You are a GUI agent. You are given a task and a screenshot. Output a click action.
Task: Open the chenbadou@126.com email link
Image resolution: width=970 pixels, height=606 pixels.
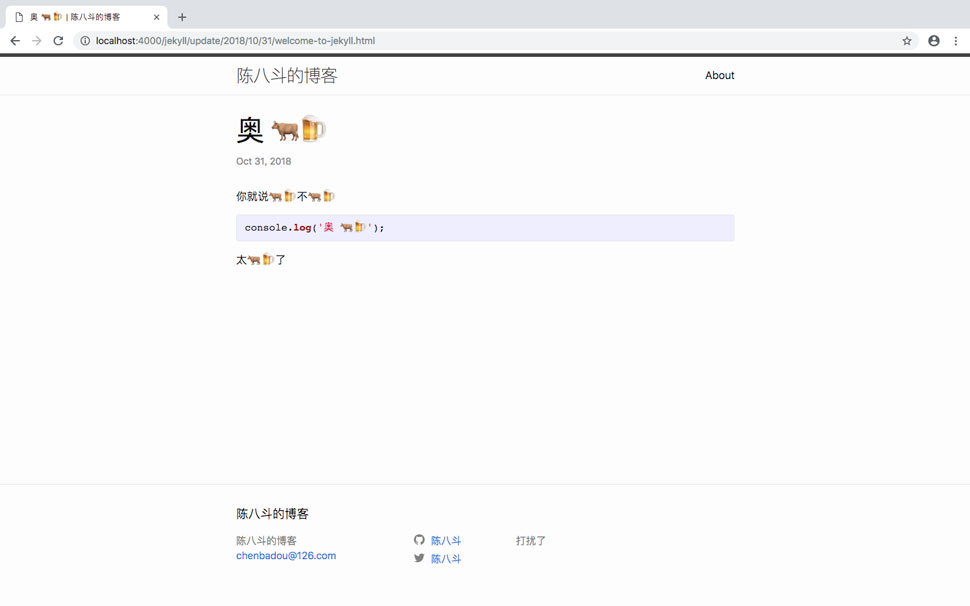pos(286,555)
